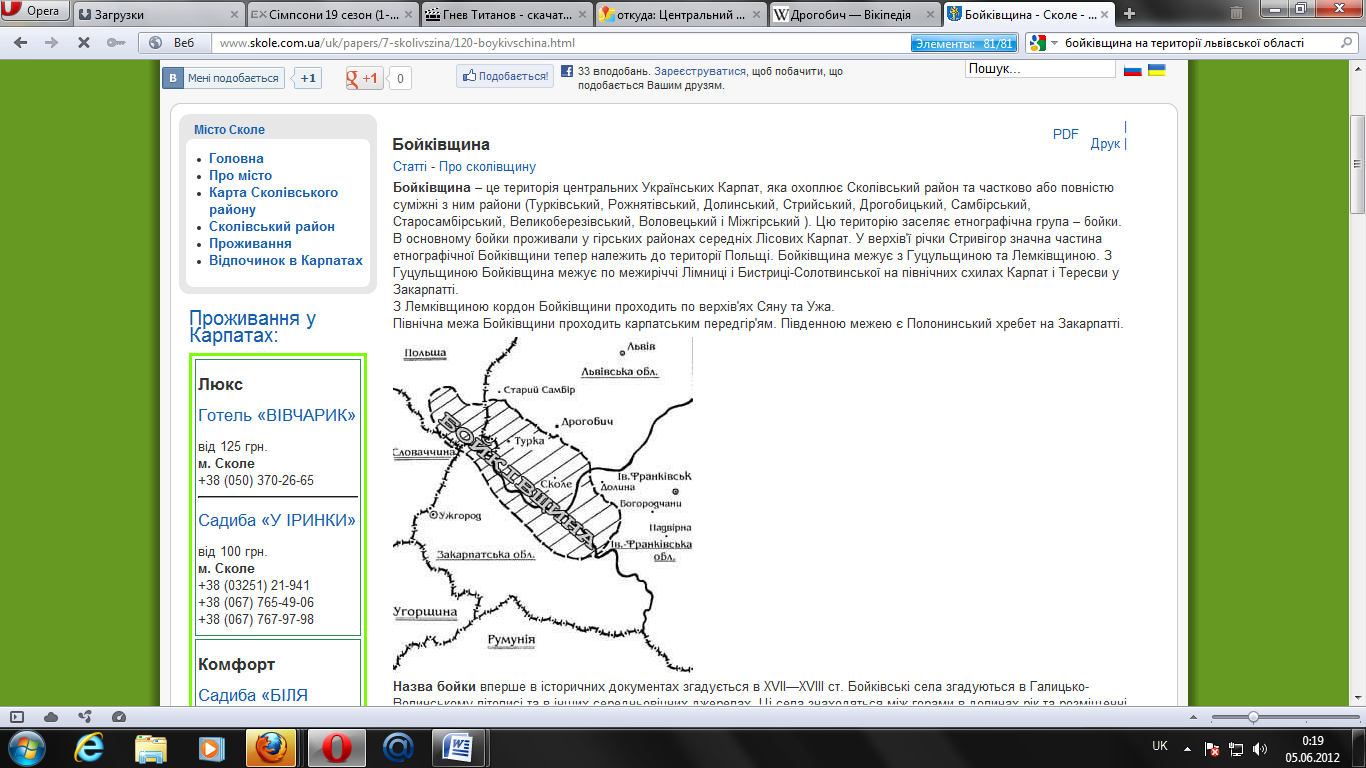The image size is (1366, 768).
Task: Show hidden tray icons arrow
Action: click(x=1187, y=747)
